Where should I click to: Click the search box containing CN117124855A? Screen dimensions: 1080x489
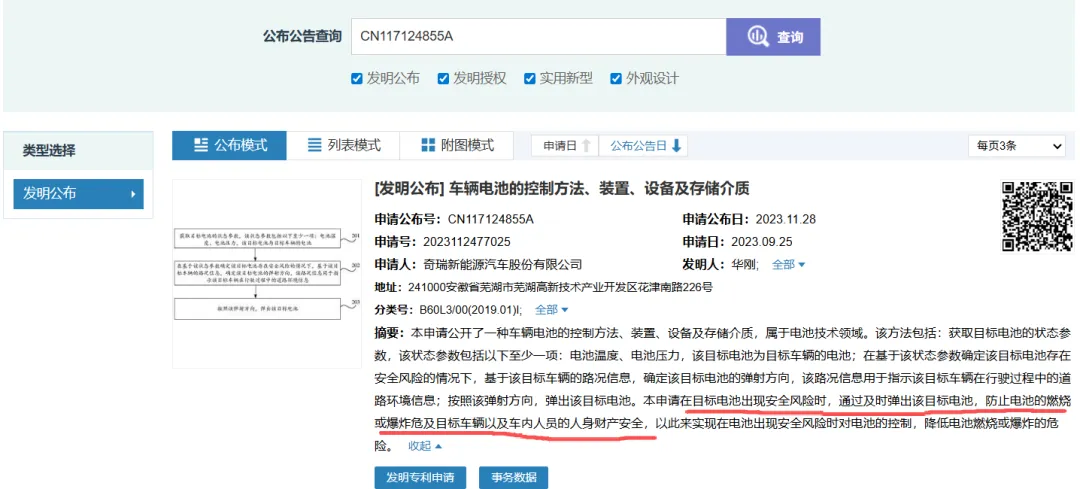537,37
